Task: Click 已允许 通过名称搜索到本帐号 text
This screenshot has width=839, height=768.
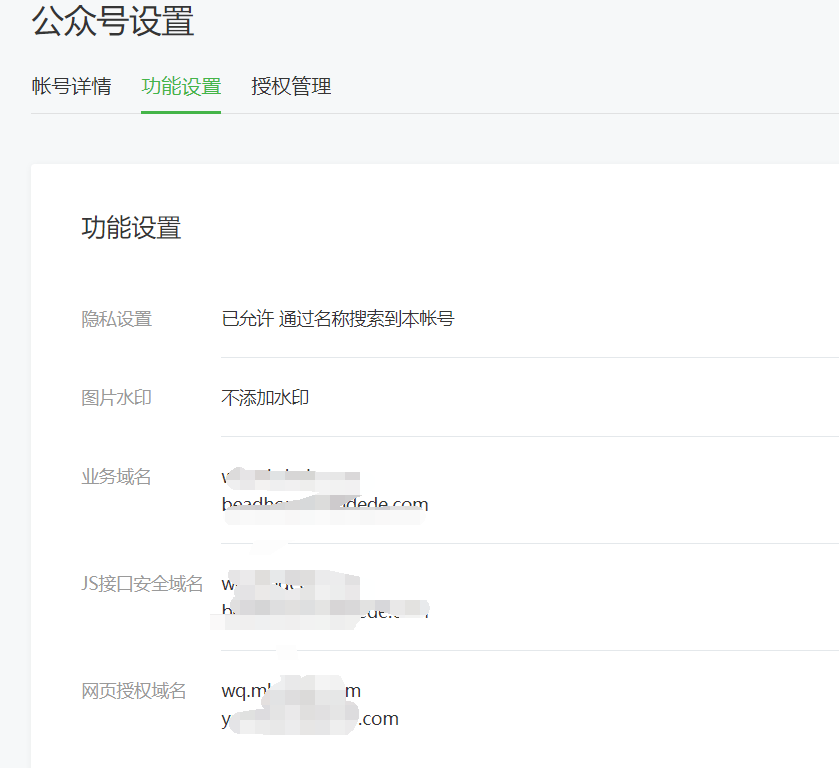Action: (x=338, y=319)
